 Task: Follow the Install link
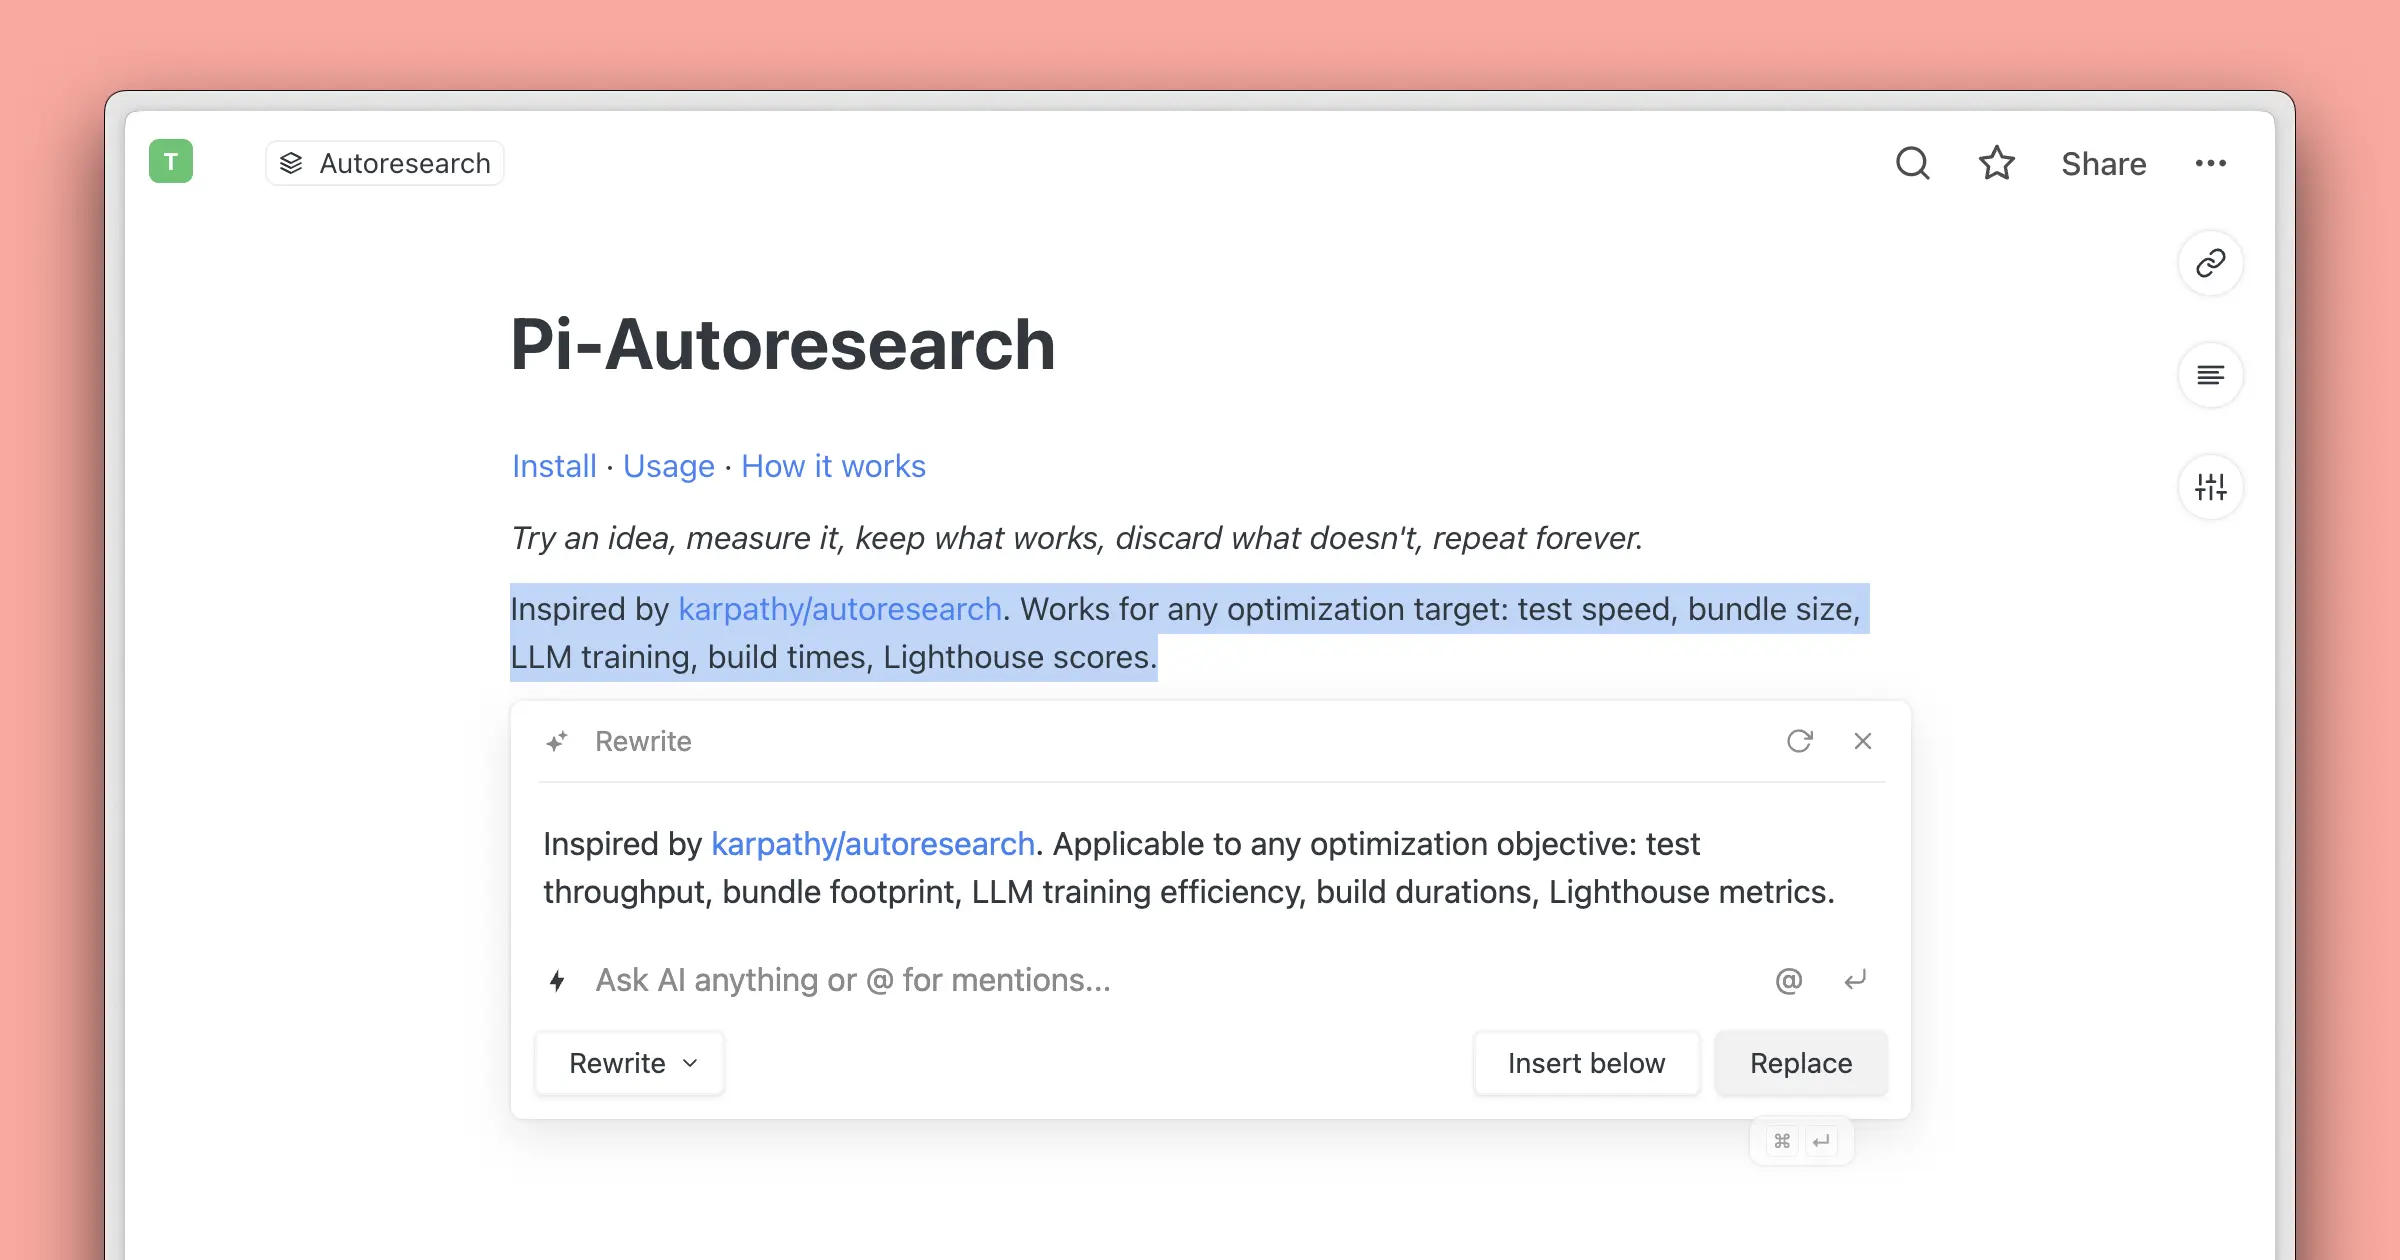point(554,466)
